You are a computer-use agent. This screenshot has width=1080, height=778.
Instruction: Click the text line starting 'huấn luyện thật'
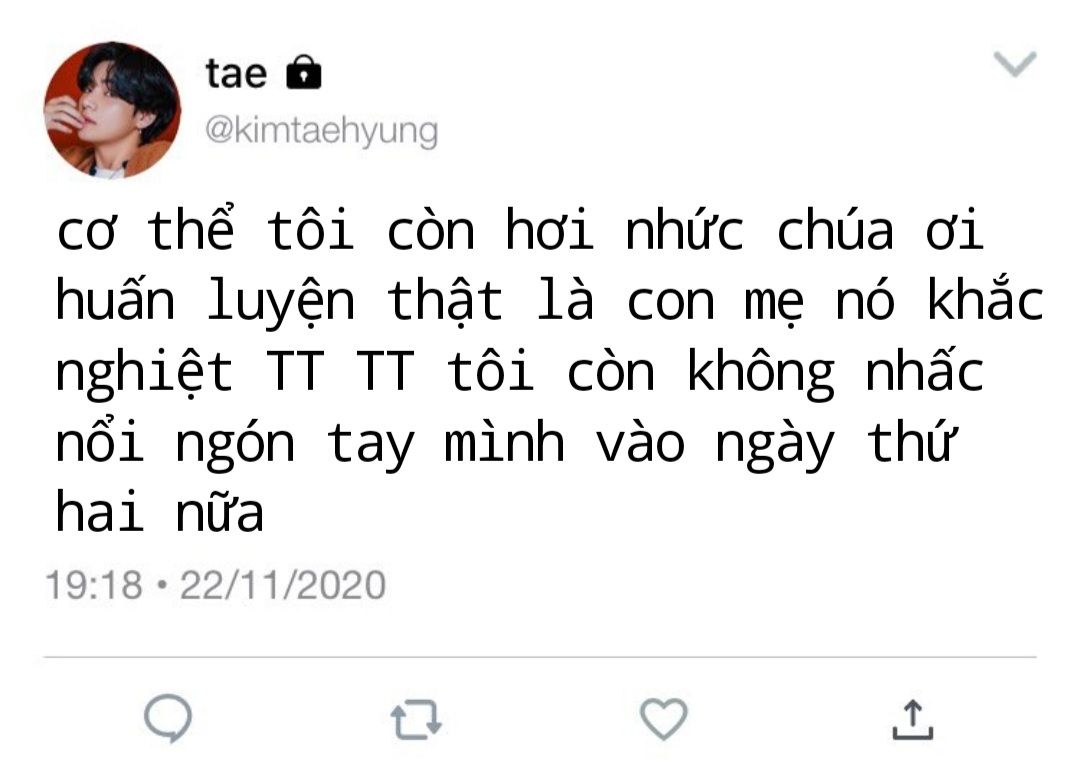550,301
